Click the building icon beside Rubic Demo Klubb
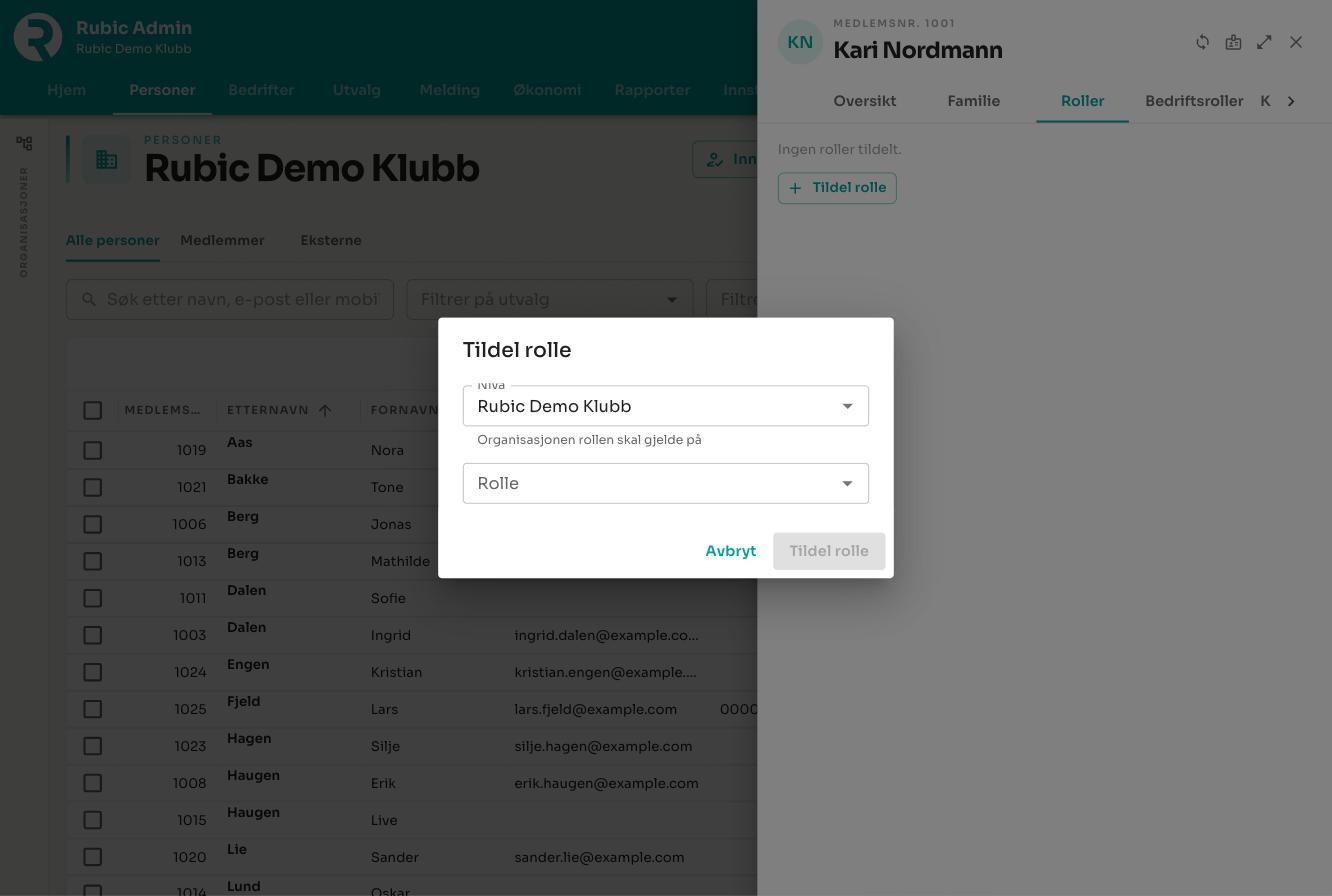 [107, 159]
